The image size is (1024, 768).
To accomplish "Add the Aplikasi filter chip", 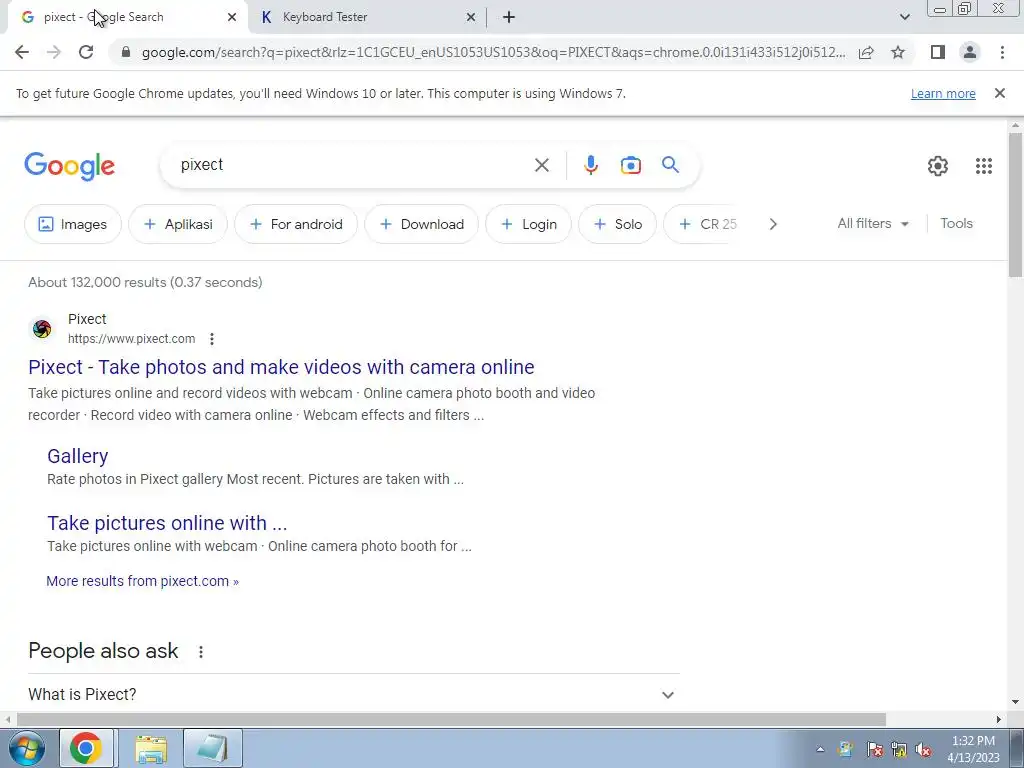I will 178,224.
